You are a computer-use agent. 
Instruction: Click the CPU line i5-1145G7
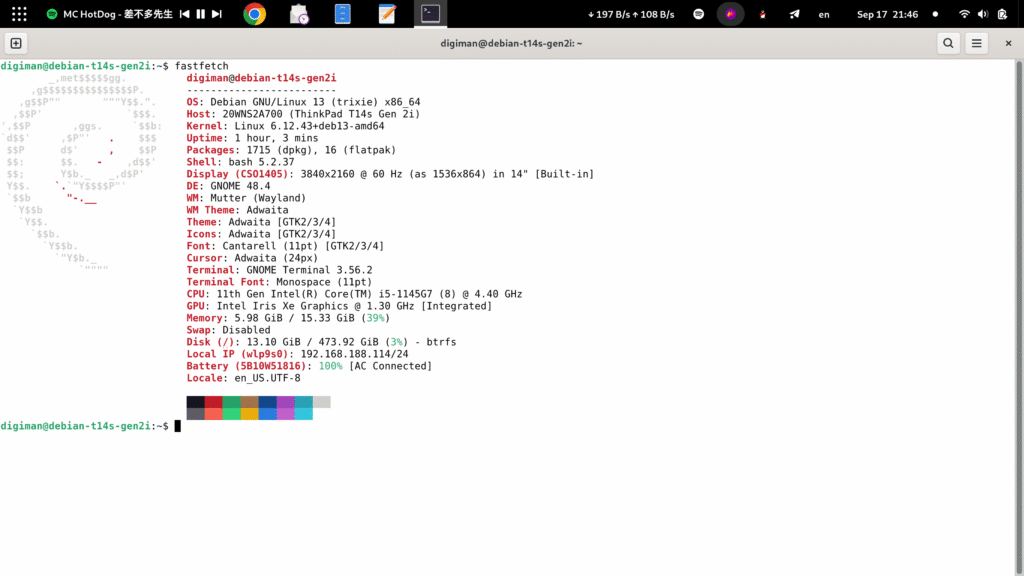tap(355, 294)
